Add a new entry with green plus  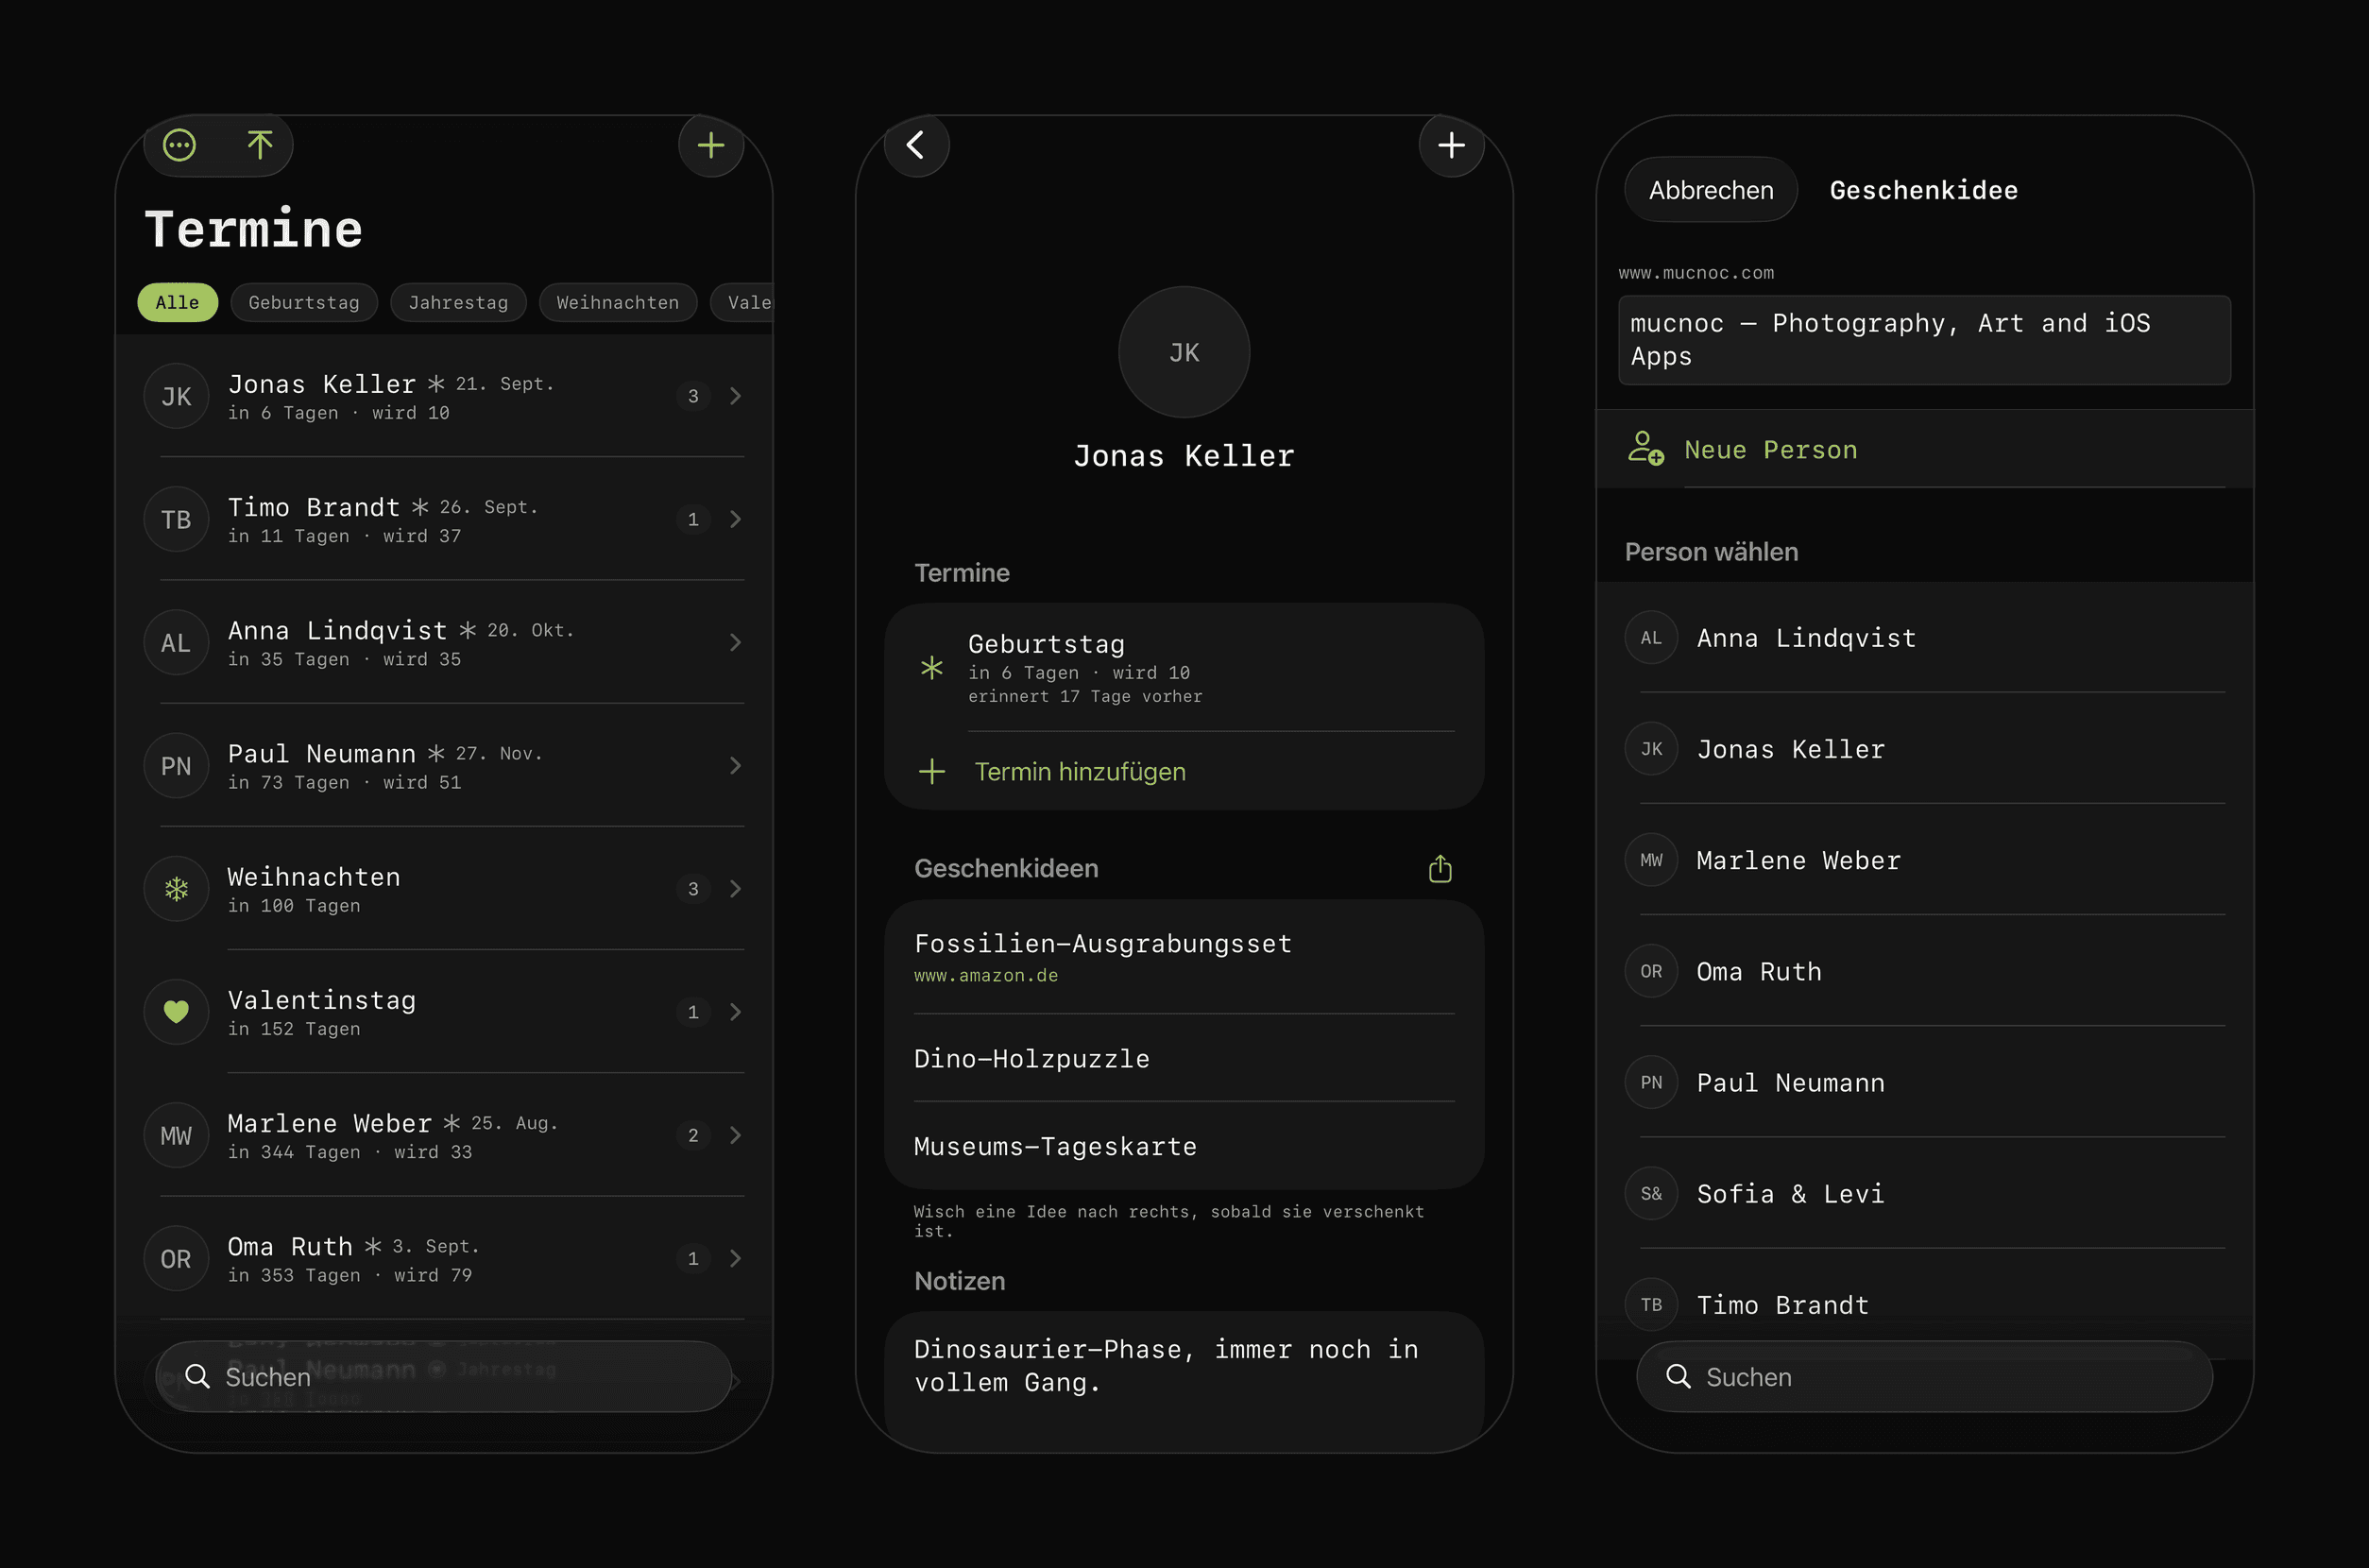pyautogui.click(x=711, y=146)
